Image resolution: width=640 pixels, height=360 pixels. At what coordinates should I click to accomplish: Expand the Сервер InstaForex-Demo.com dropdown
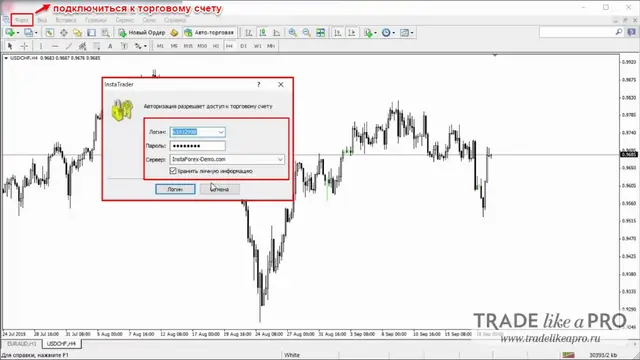(280, 159)
